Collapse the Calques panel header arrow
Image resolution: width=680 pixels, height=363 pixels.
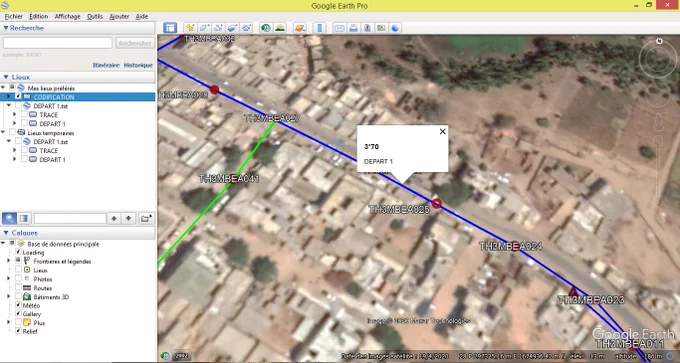tap(6, 233)
